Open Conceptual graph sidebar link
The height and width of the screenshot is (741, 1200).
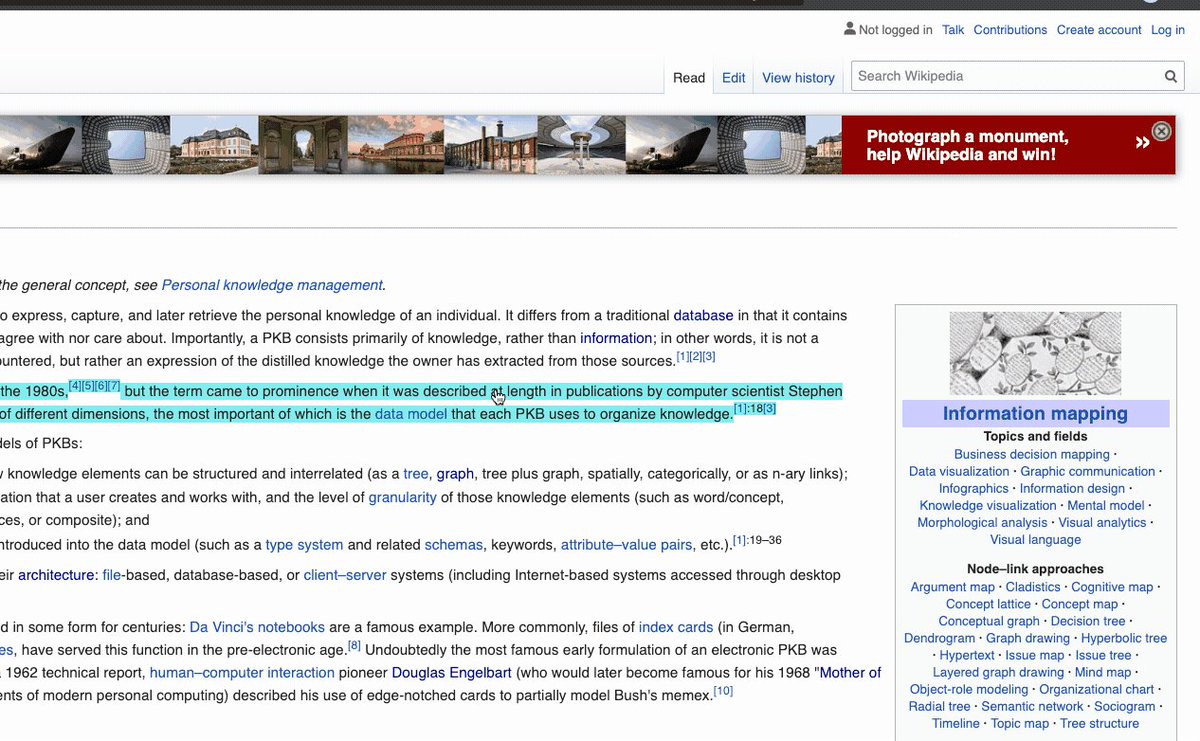[x=989, y=621]
